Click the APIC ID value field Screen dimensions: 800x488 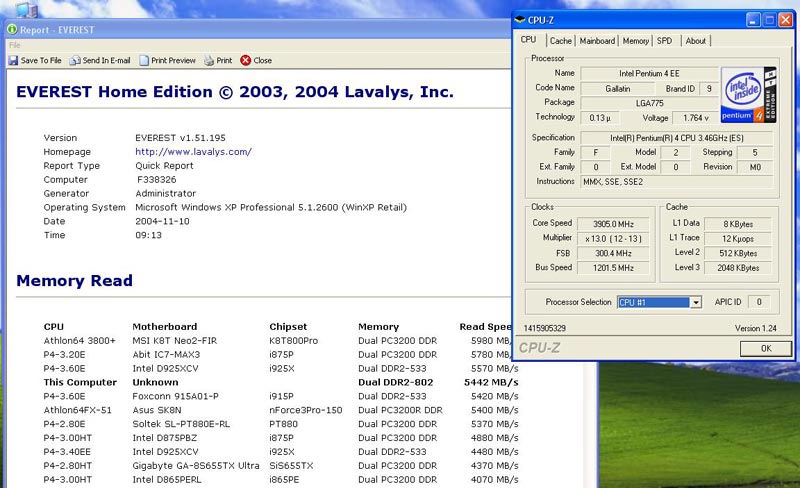[x=759, y=302]
